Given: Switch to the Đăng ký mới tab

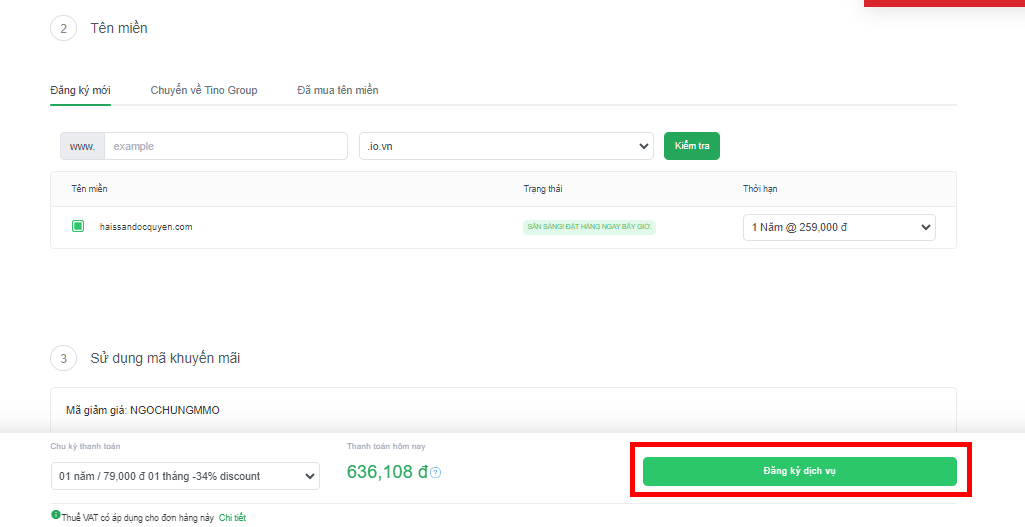Looking at the screenshot, I should [x=80, y=90].
